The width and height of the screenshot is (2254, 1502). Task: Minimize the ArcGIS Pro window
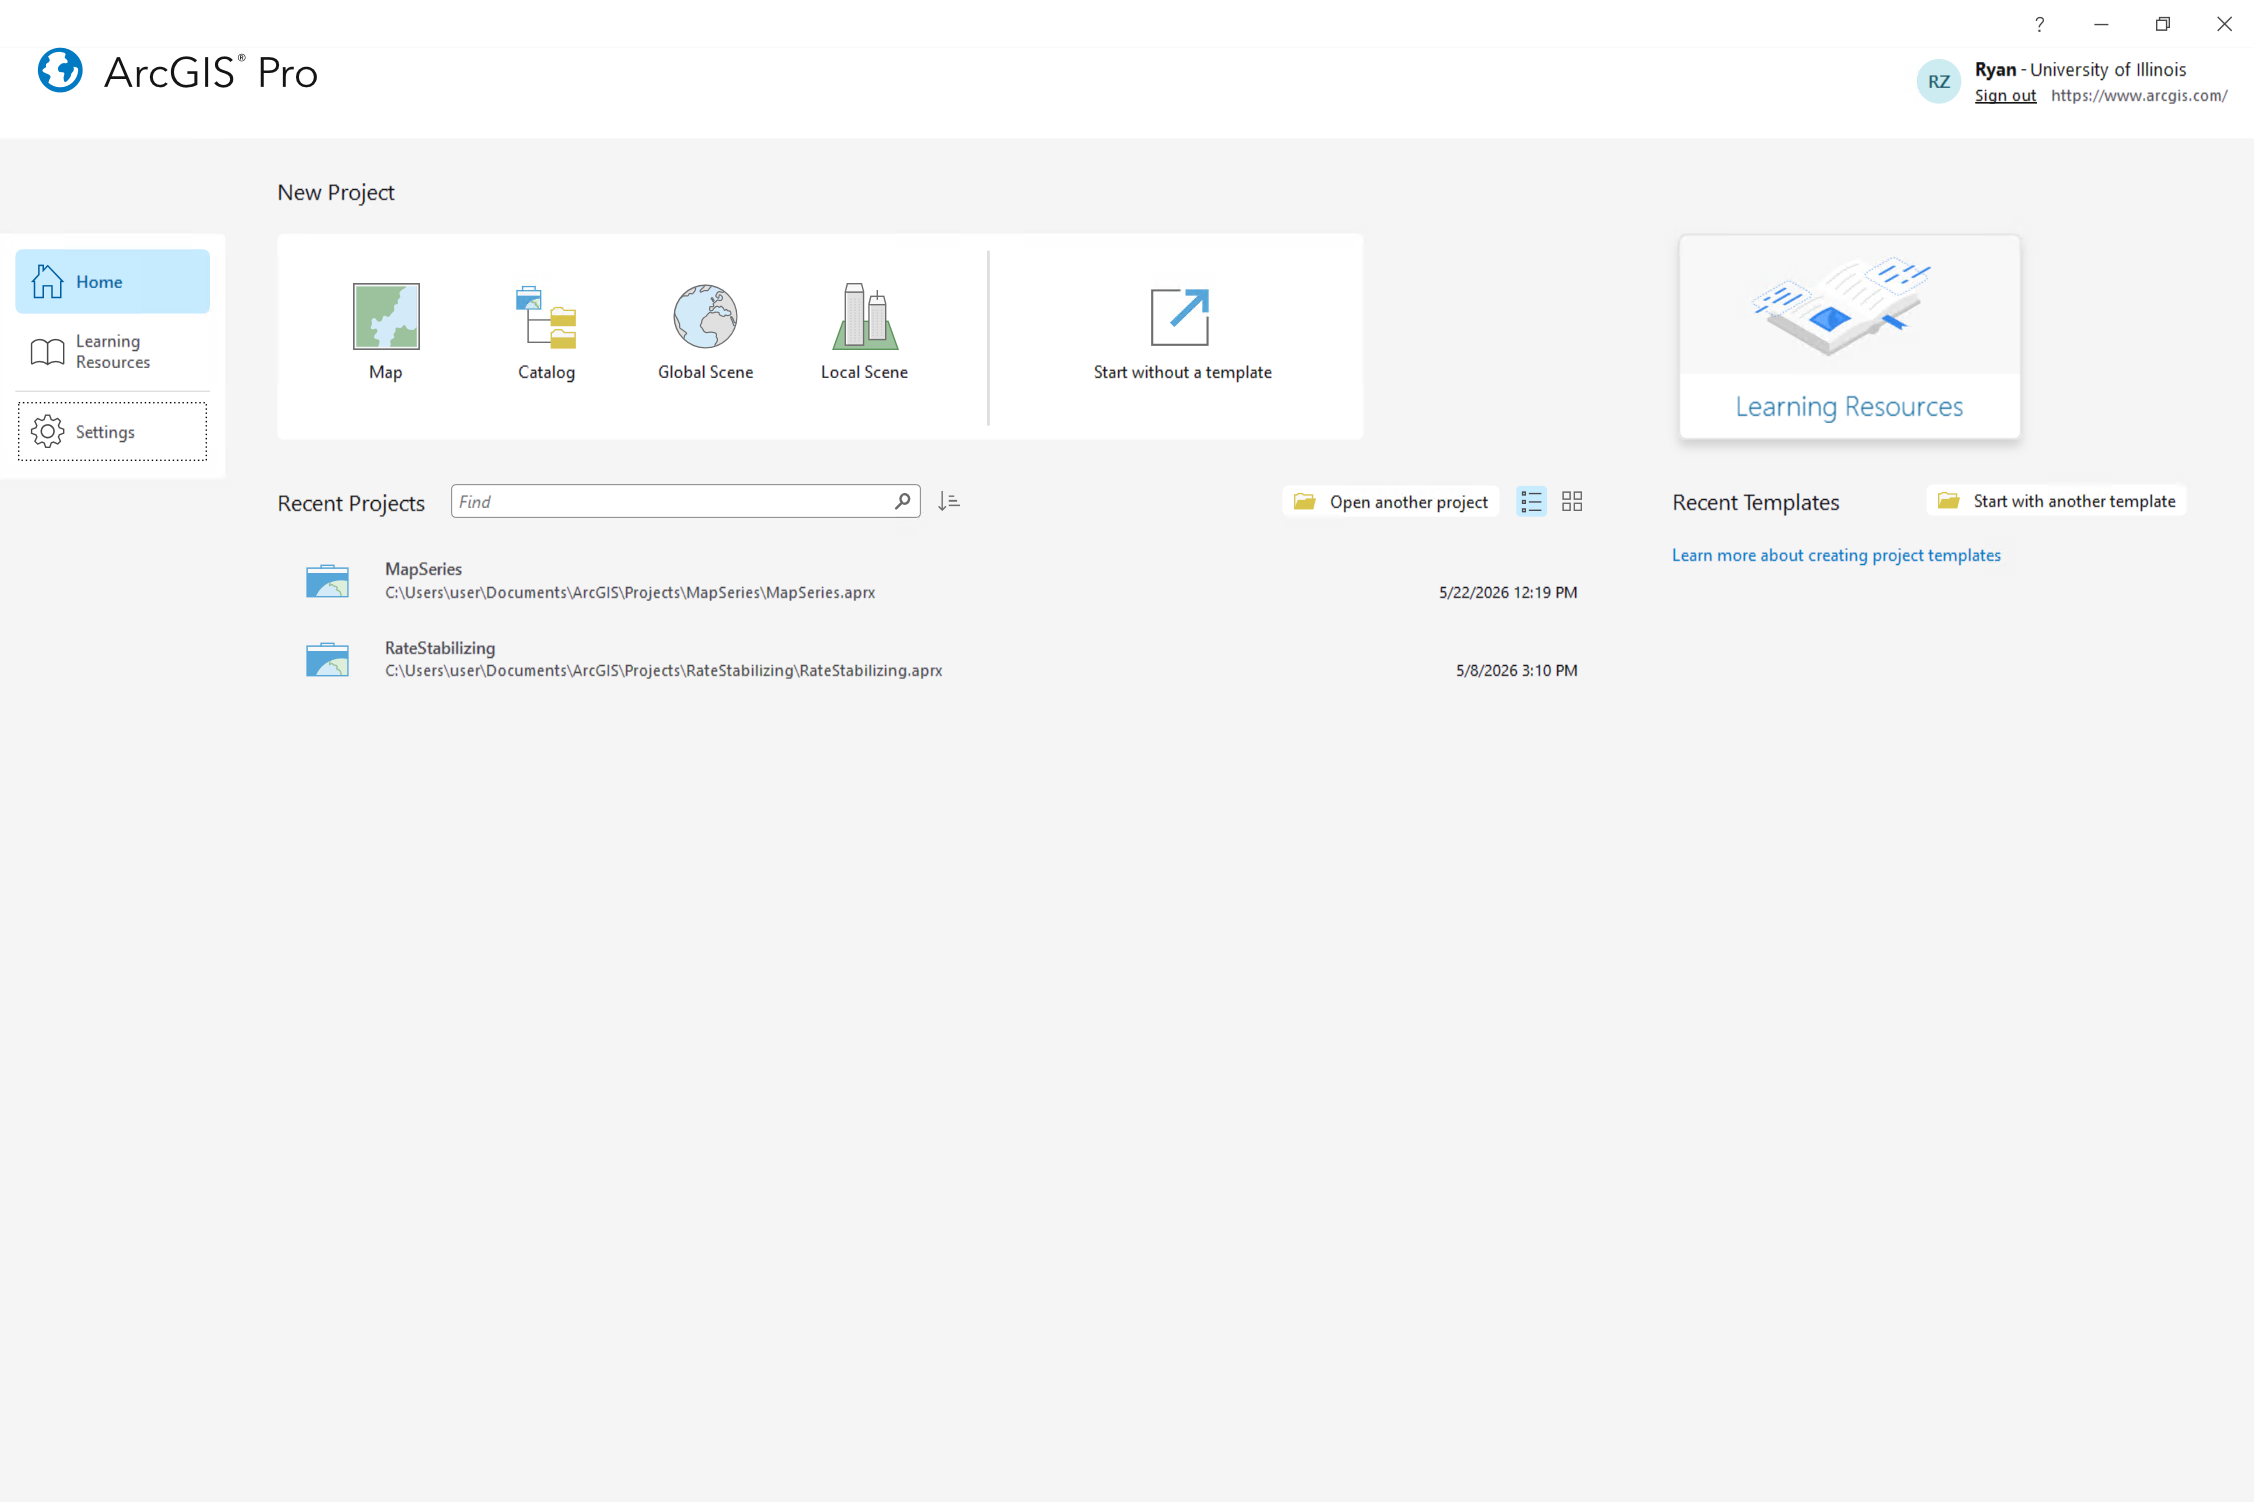pyautogui.click(x=2100, y=24)
